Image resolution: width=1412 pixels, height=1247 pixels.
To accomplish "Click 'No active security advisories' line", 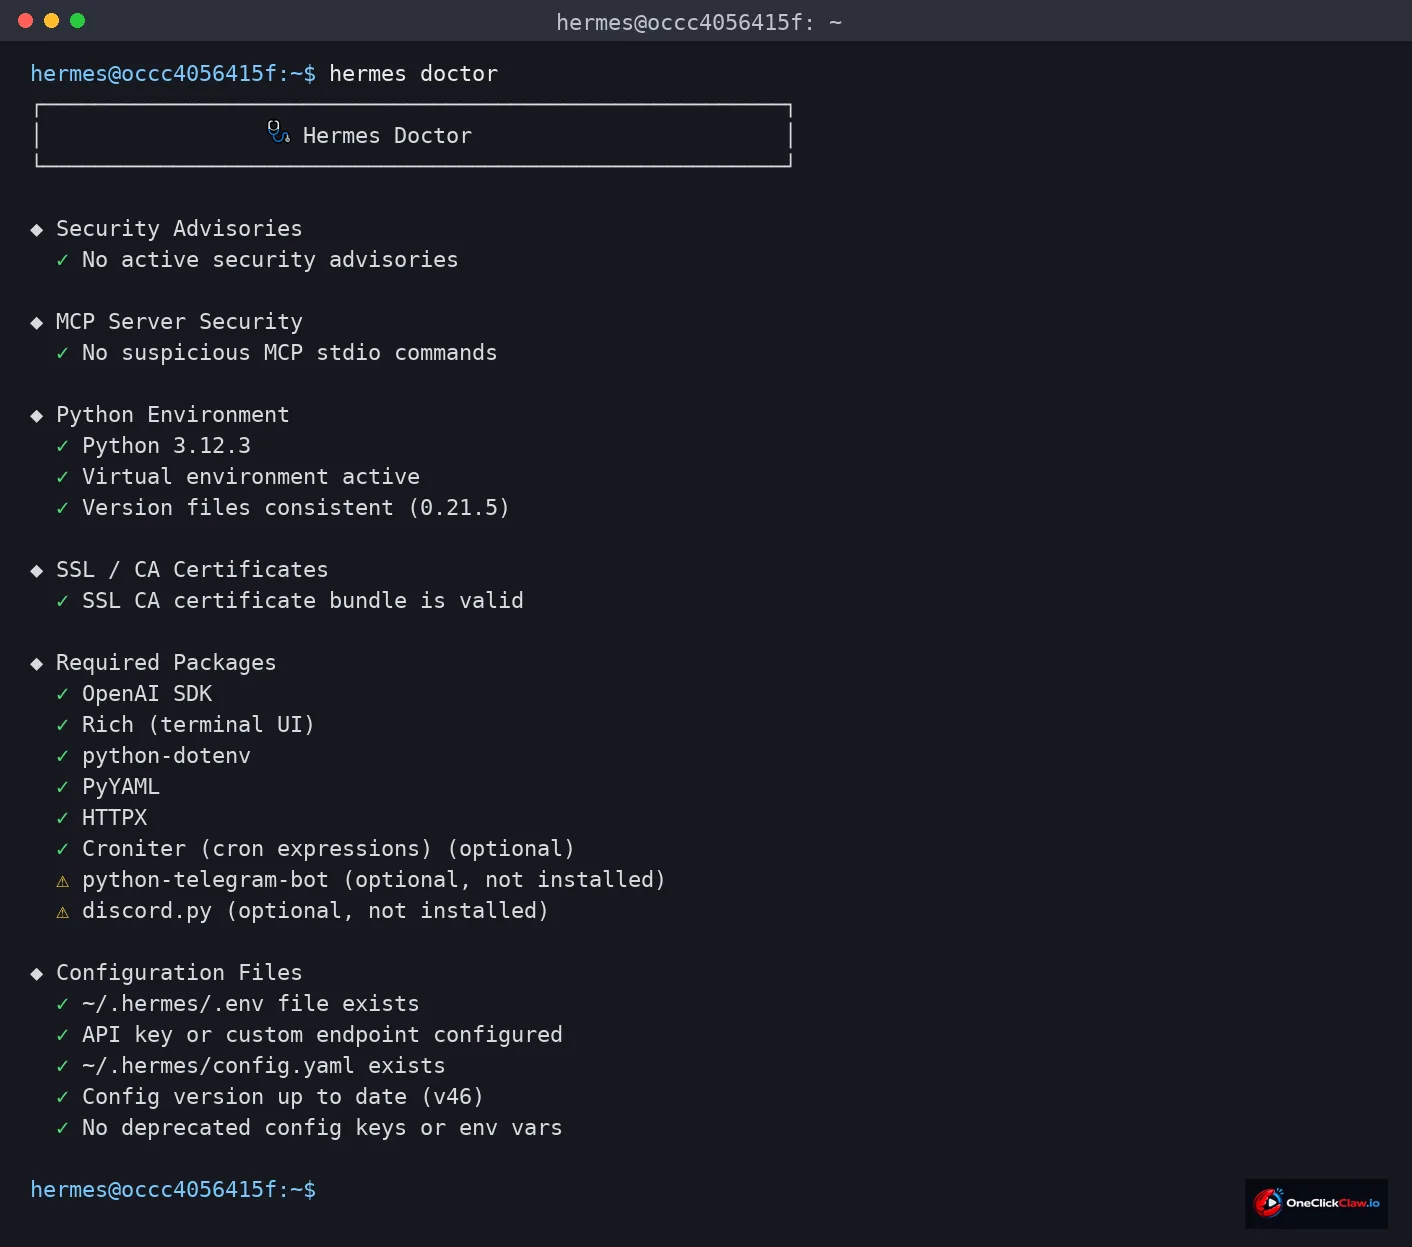I will pyautogui.click(x=270, y=260).
